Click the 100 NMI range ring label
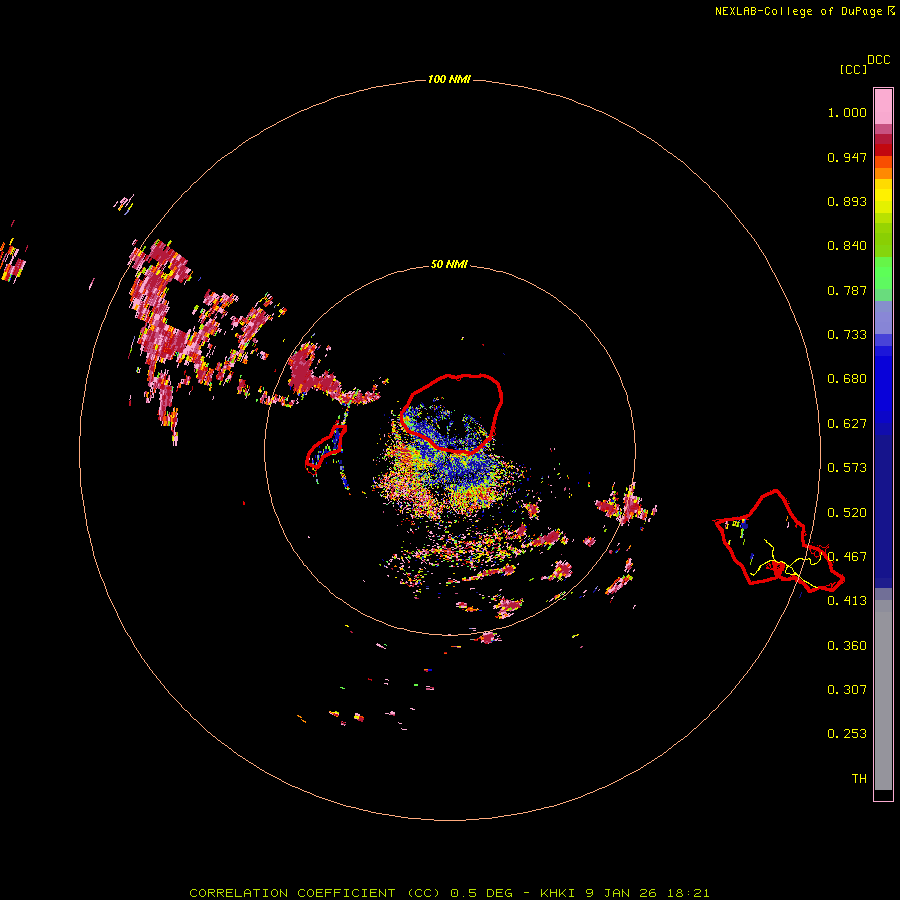The image size is (900, 900). (x=449, y=79)
